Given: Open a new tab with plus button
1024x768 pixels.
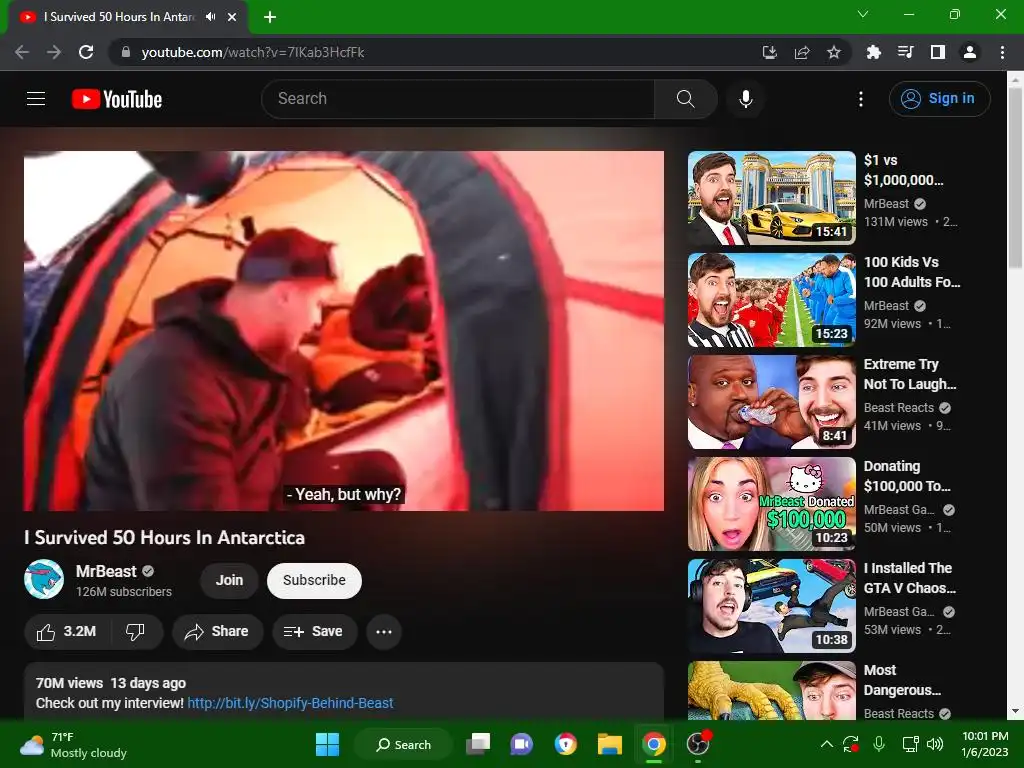Looking at the screenshot, I should click(270, 17).
